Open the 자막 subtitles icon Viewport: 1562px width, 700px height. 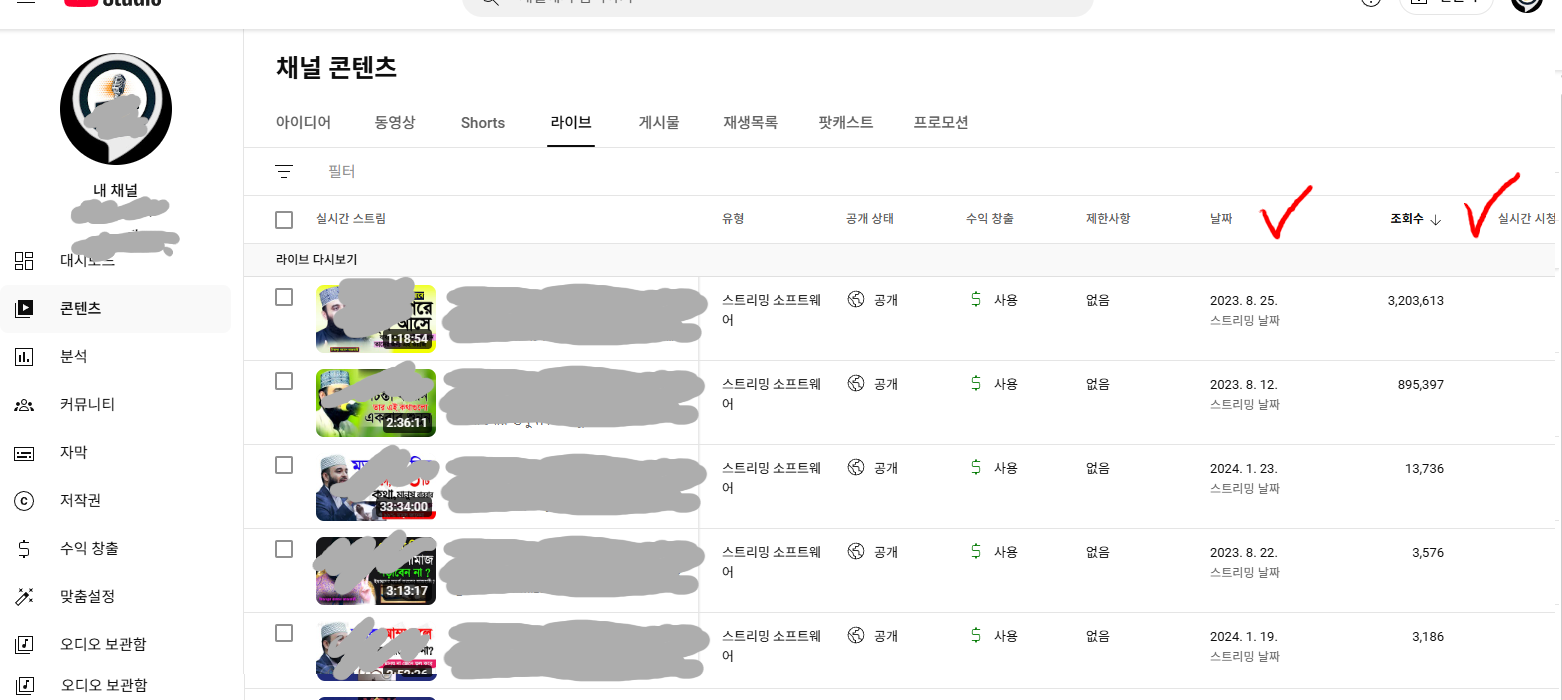pyautogui.click(x=24, y=453)
